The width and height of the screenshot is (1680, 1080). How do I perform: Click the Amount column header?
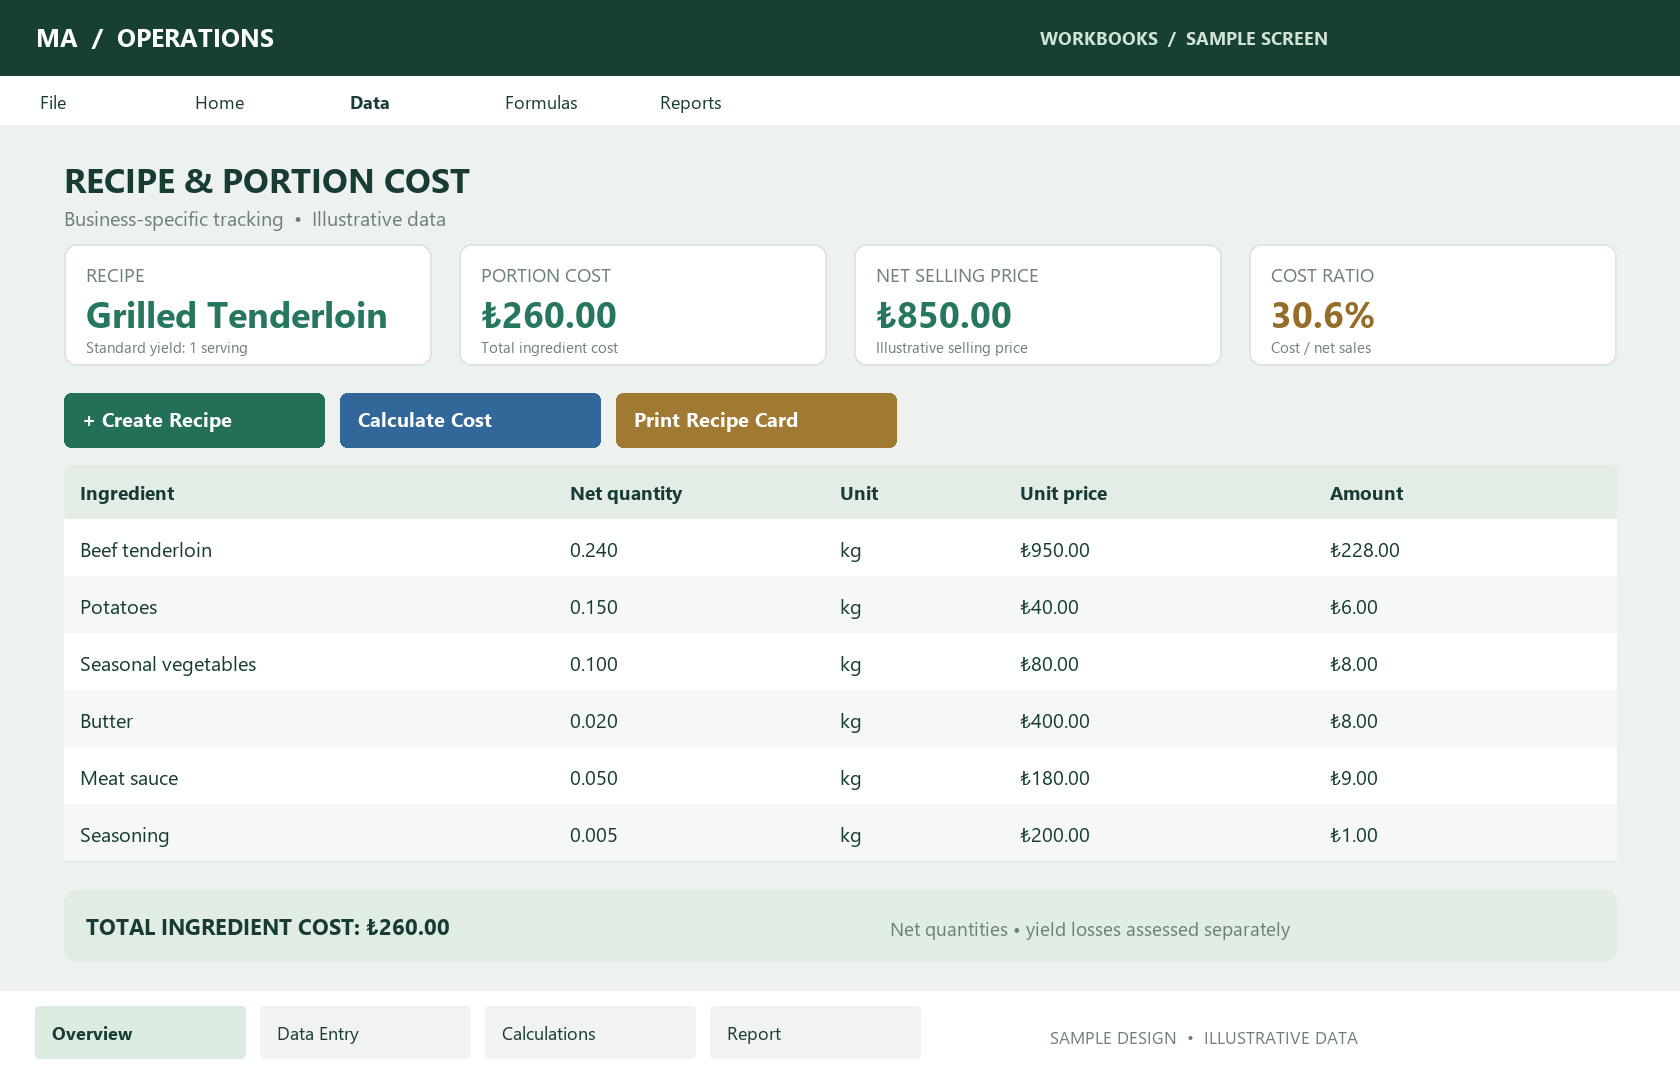click(x=1366, y=493)
